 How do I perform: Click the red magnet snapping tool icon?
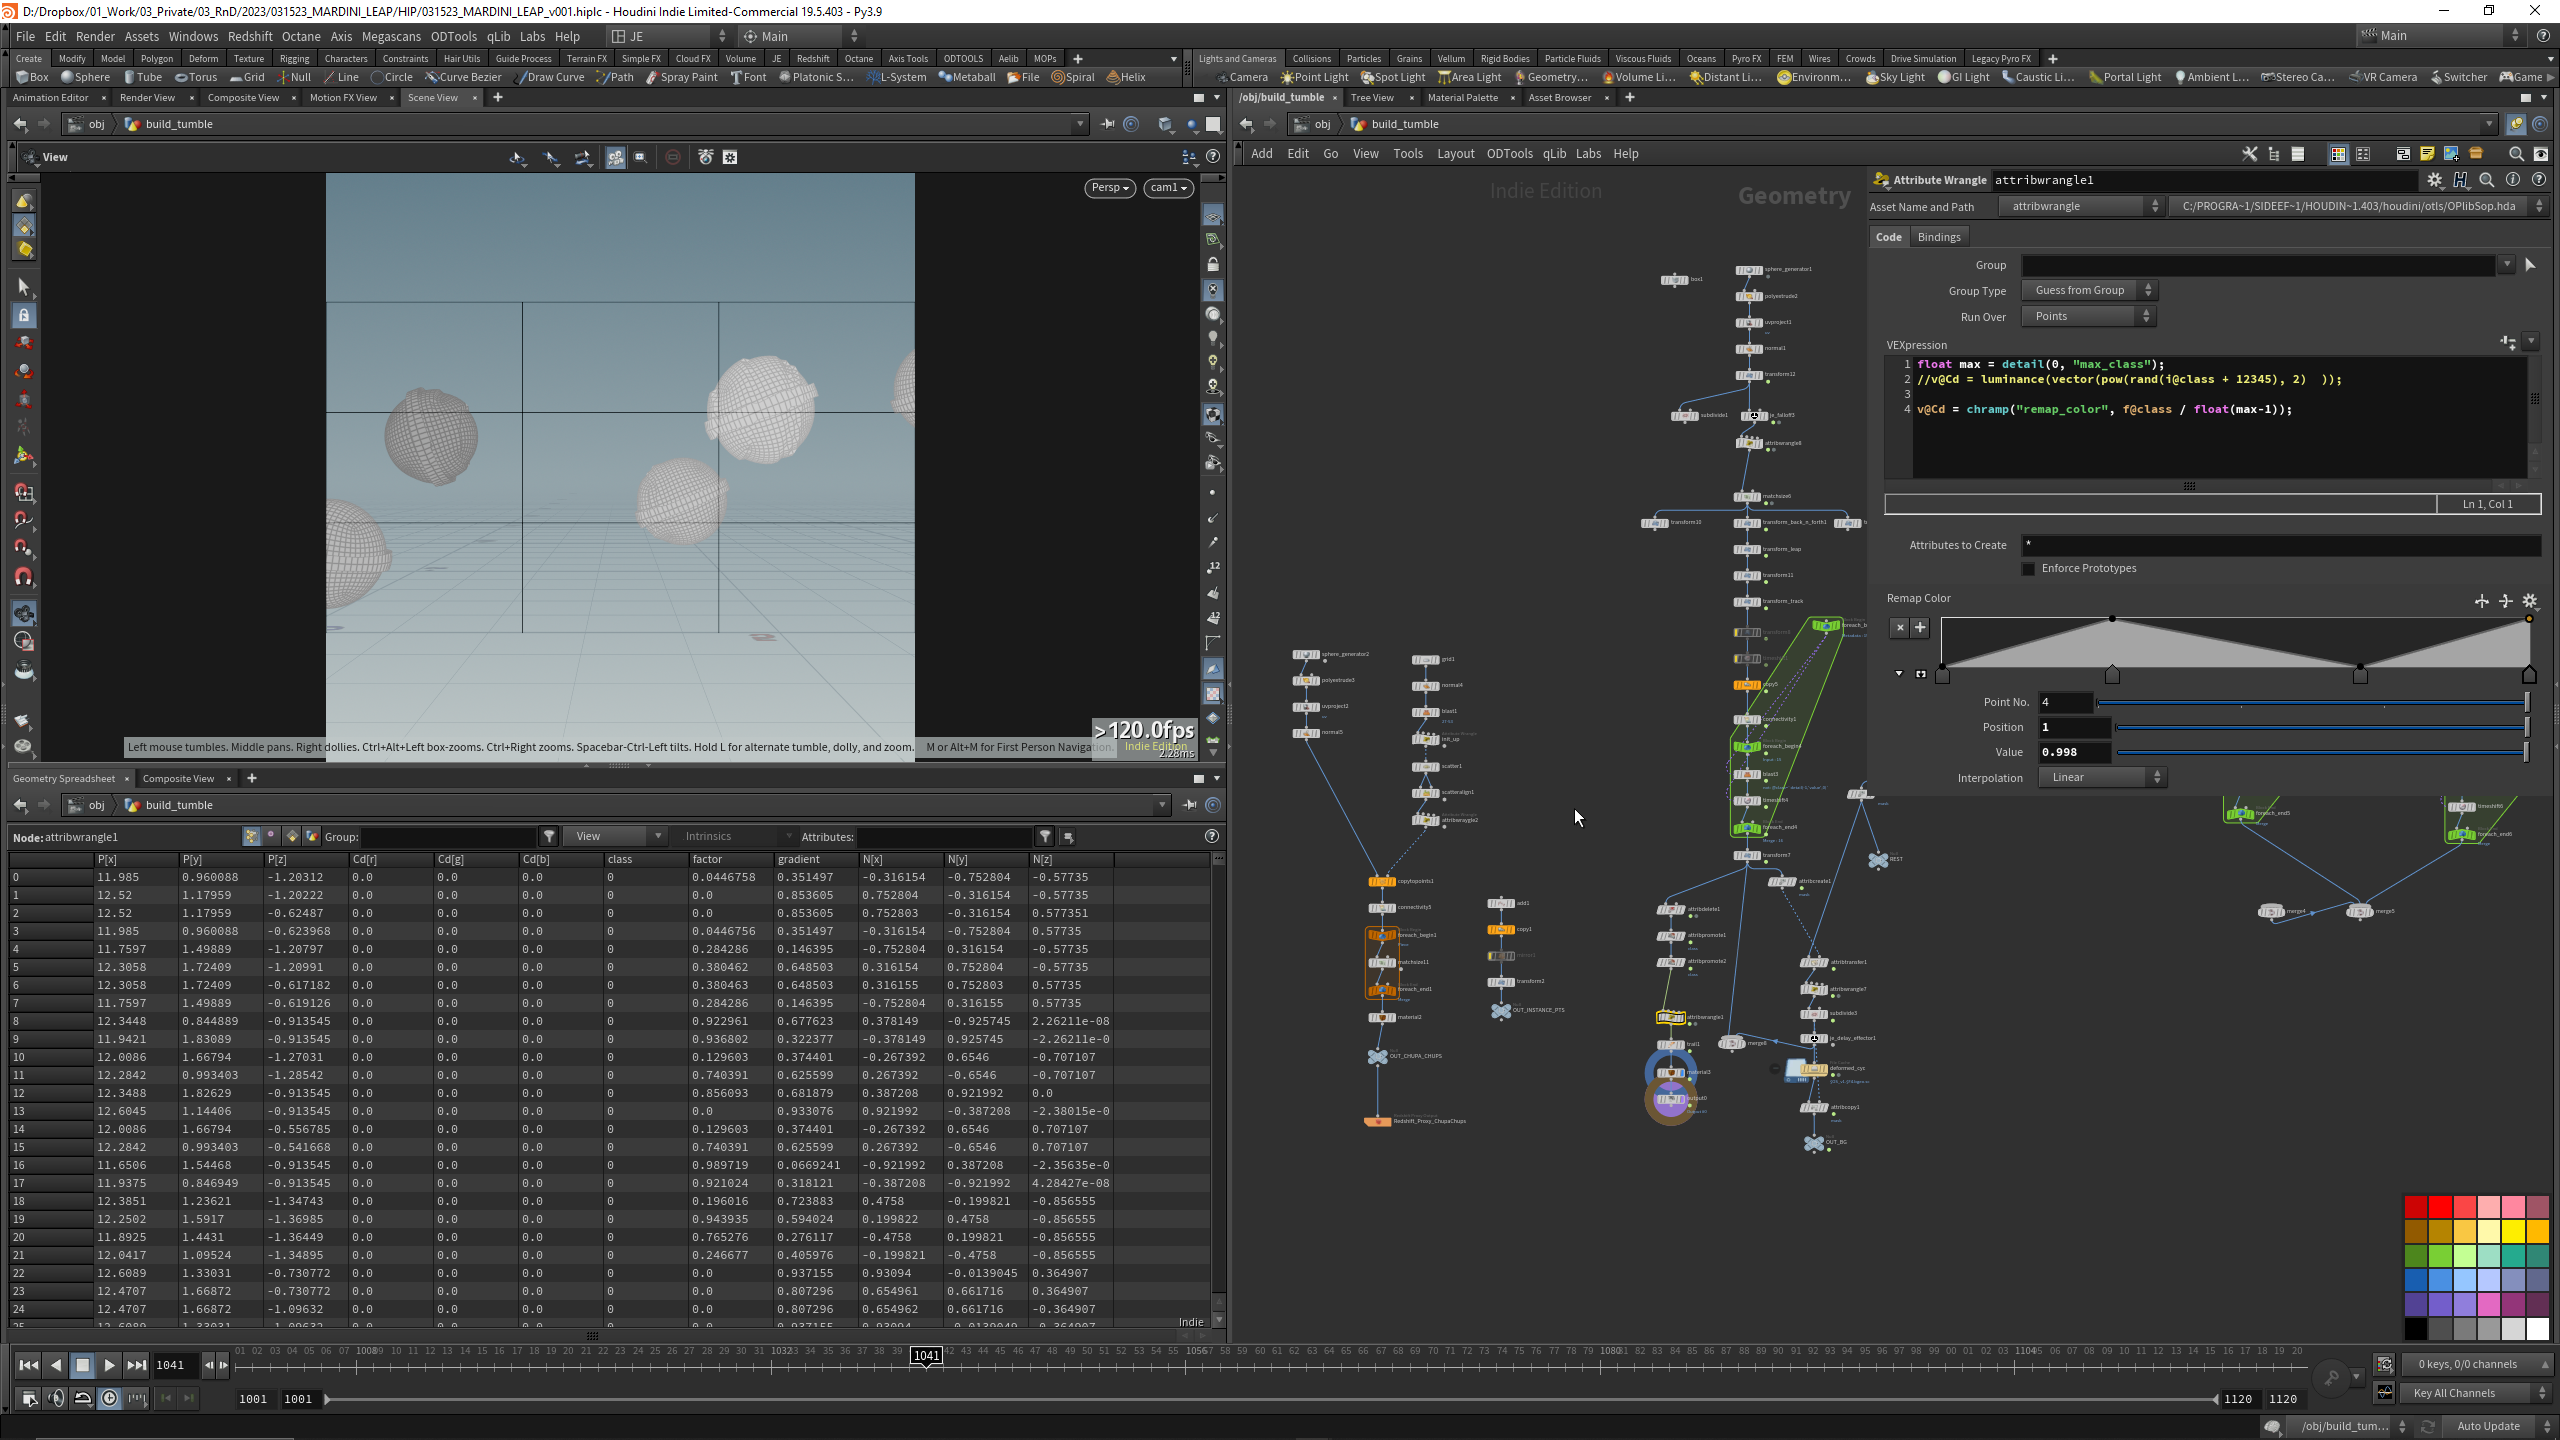click(24, 577)
